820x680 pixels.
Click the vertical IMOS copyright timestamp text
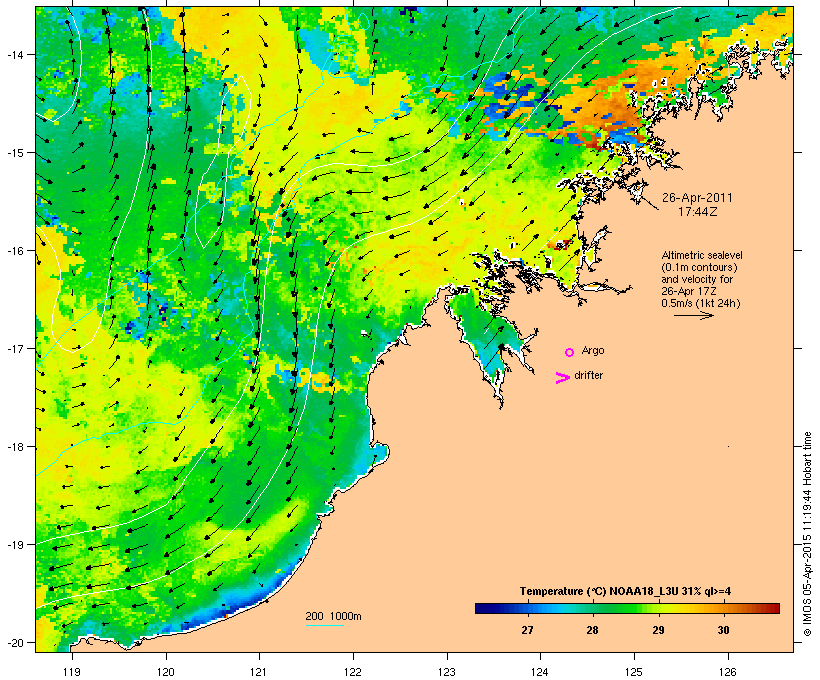click(807, 534)
